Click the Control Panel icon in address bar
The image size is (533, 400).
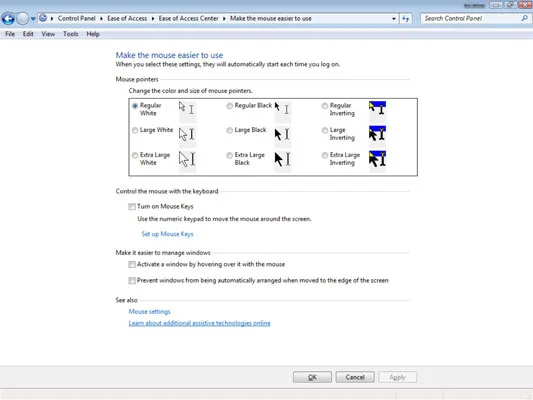43,18
